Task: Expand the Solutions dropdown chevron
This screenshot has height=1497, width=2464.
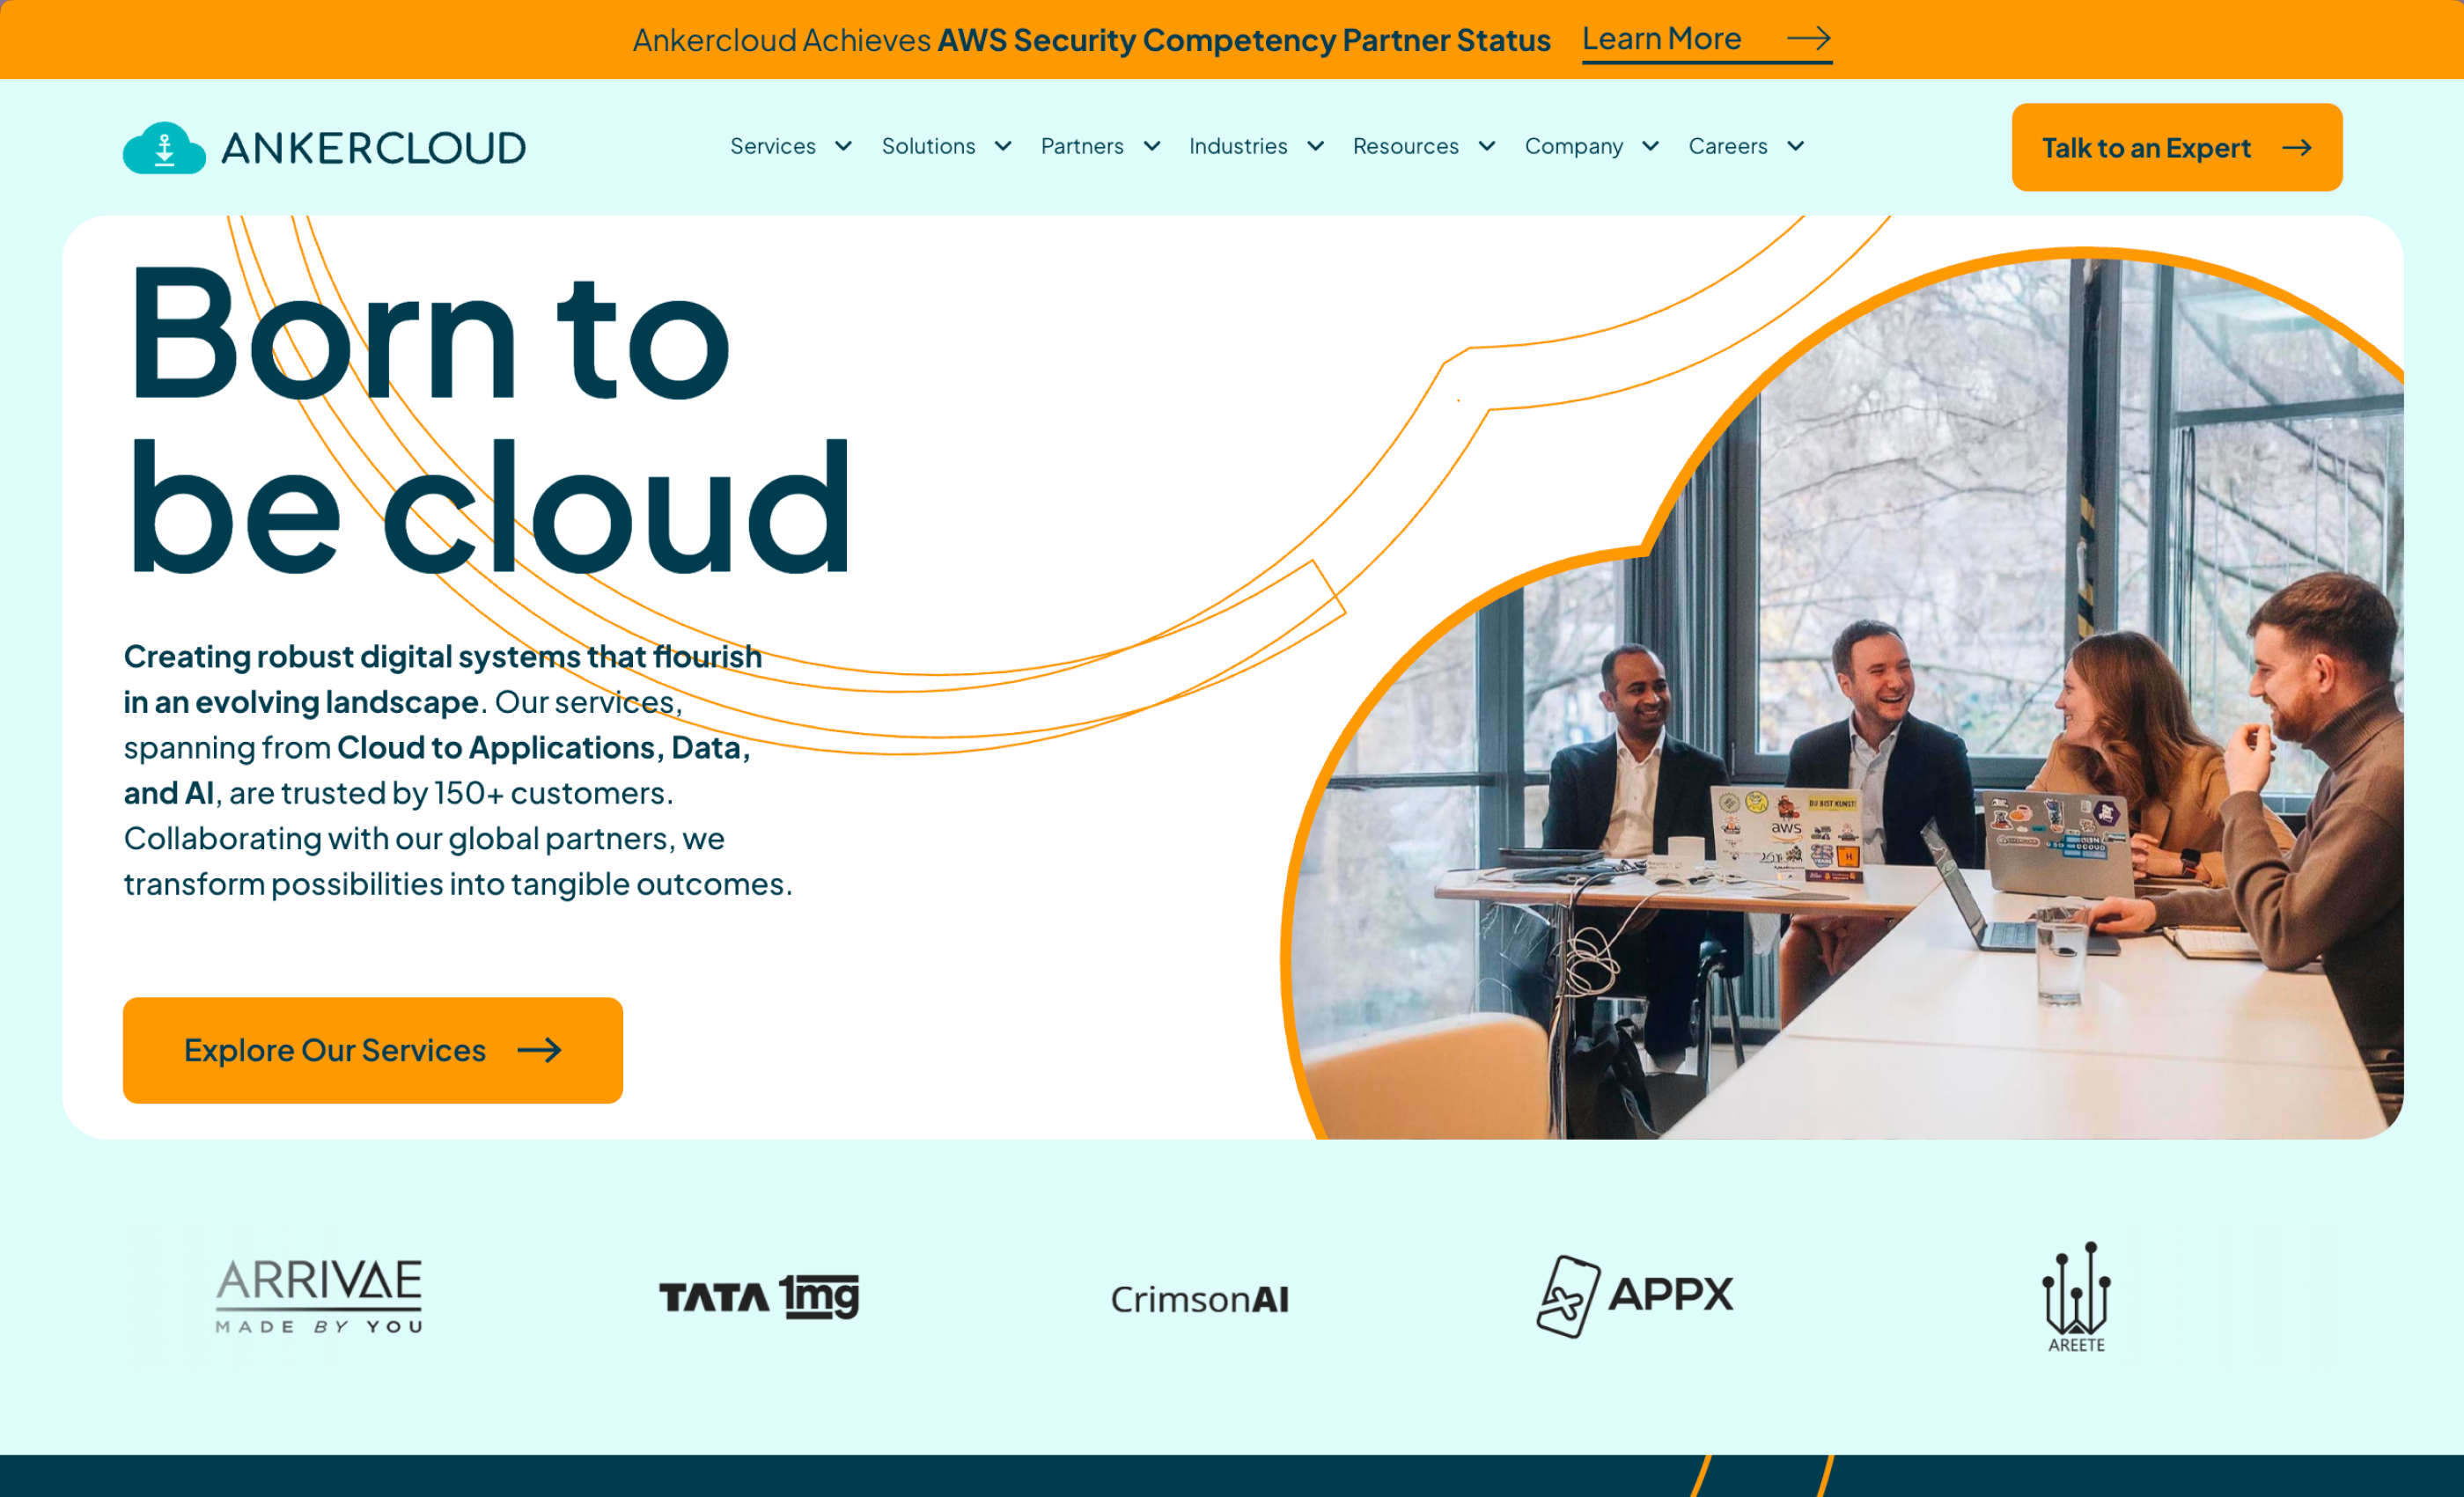Action: pos(1003,146)
